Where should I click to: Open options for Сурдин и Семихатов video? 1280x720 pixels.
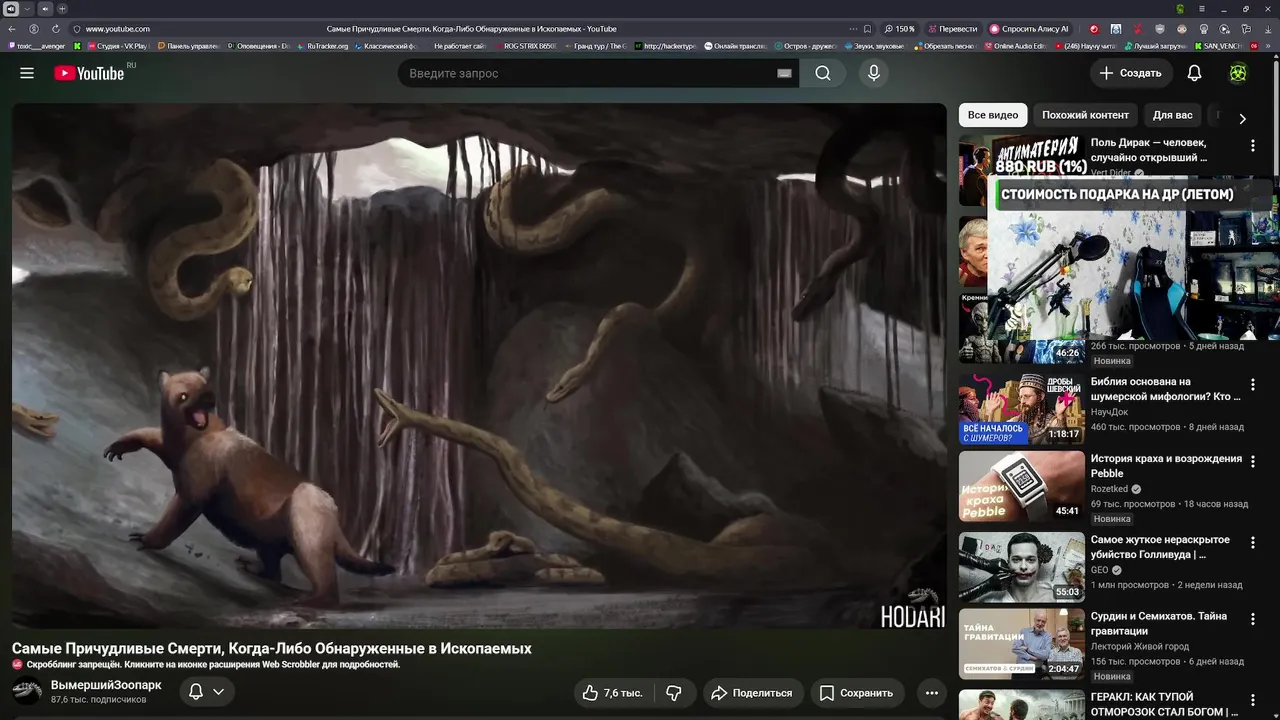(1253, 619)
